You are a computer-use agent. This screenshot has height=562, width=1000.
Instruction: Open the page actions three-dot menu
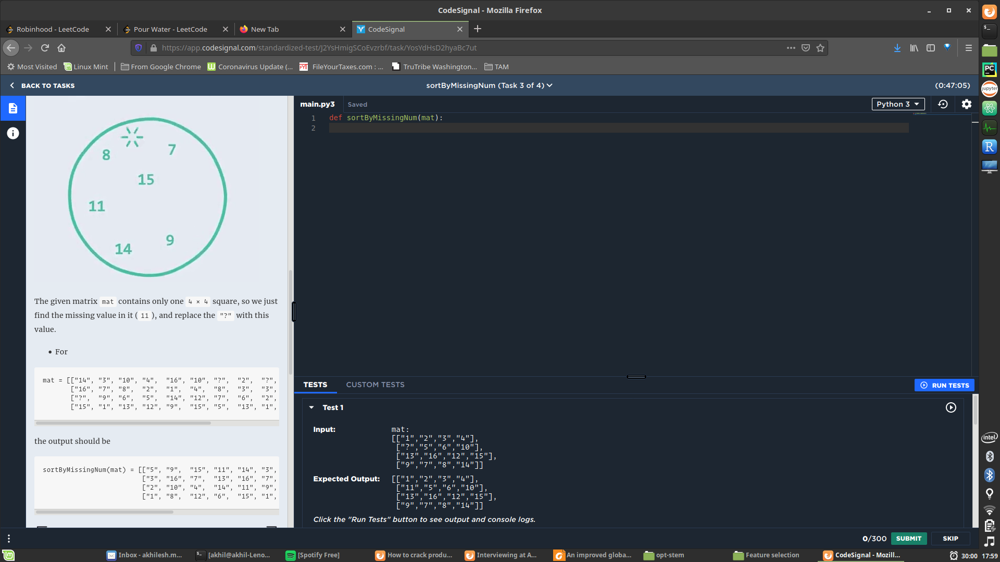791,48
